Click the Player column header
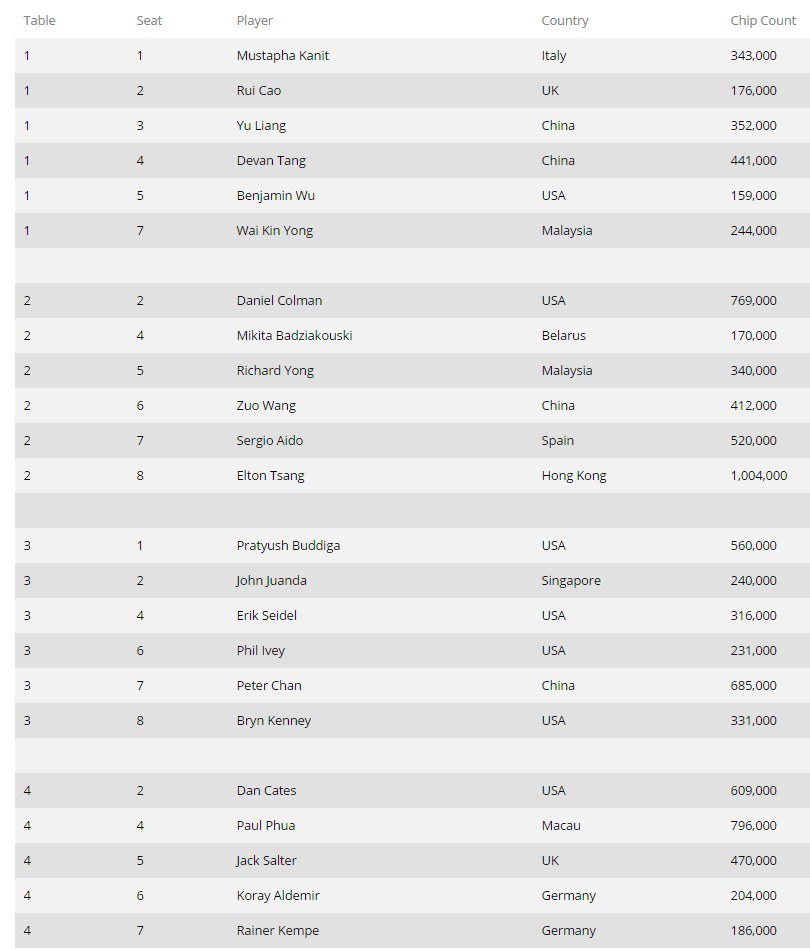 click(254, 20)
